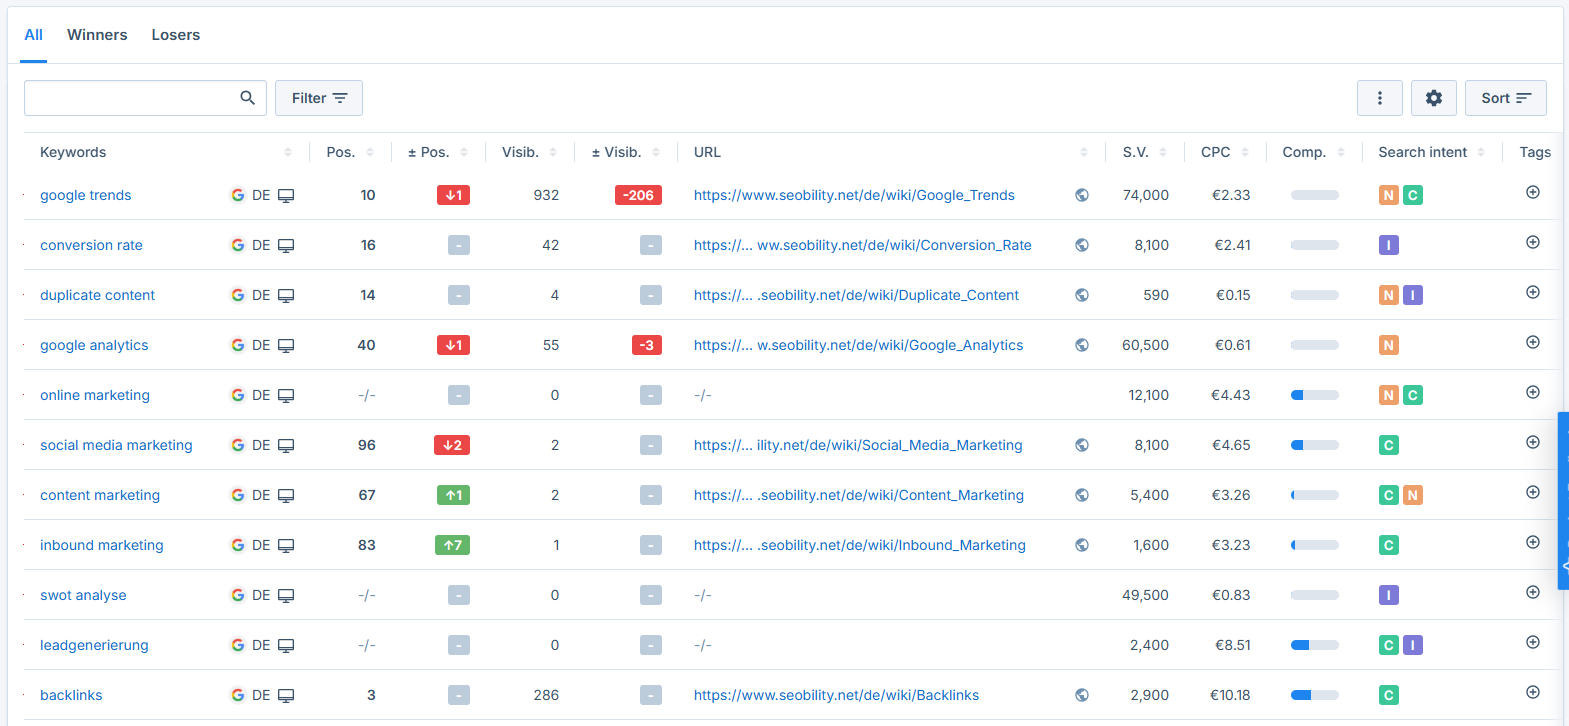Add tag to online marketing row
1569x726 pixels.
pos(1532,392)
